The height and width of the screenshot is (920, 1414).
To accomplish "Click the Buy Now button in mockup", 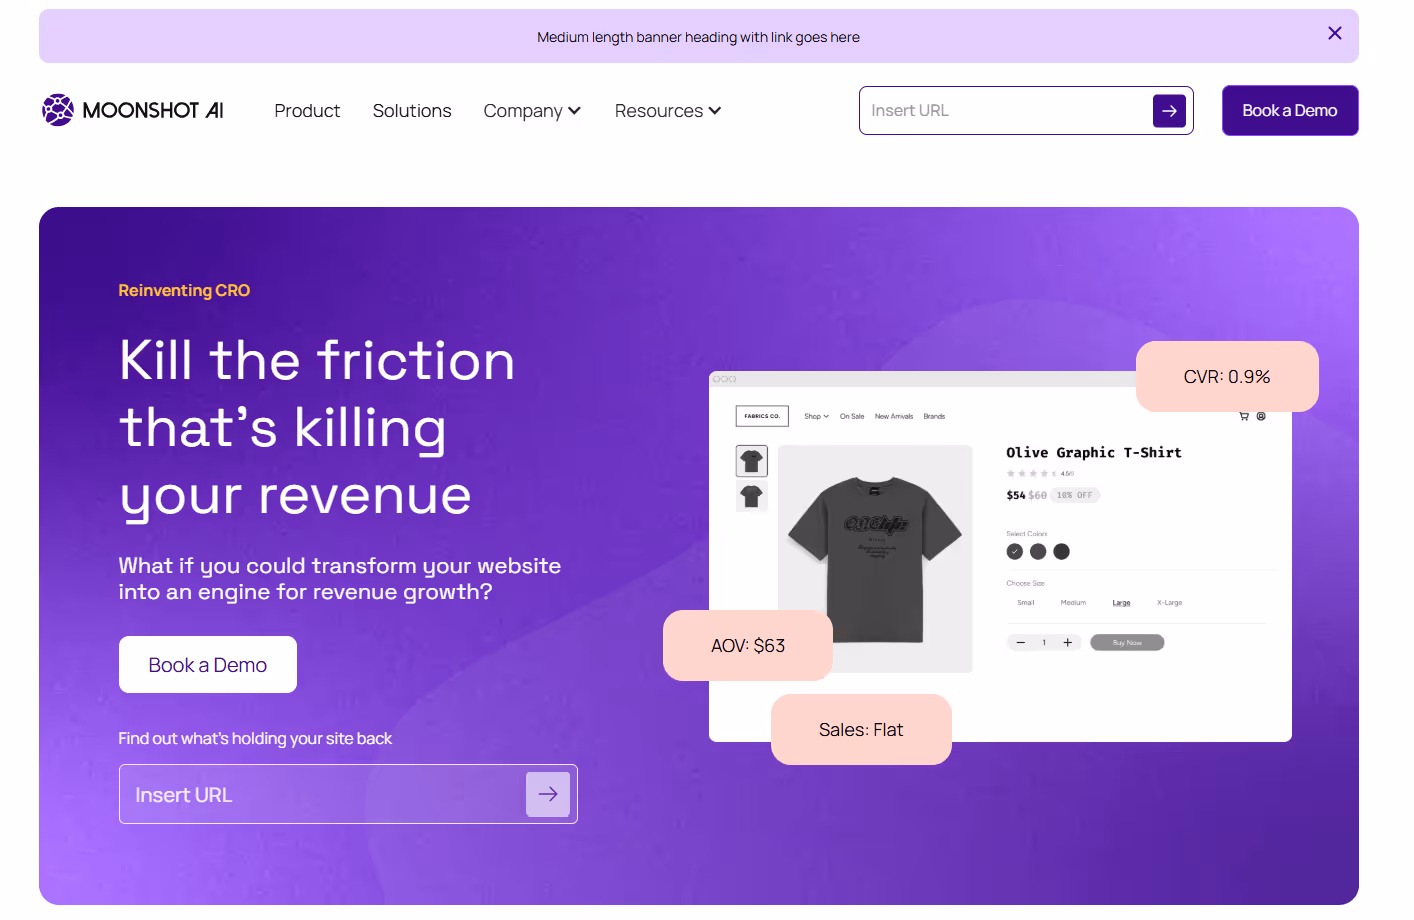I will click(x=1127, y=642).
